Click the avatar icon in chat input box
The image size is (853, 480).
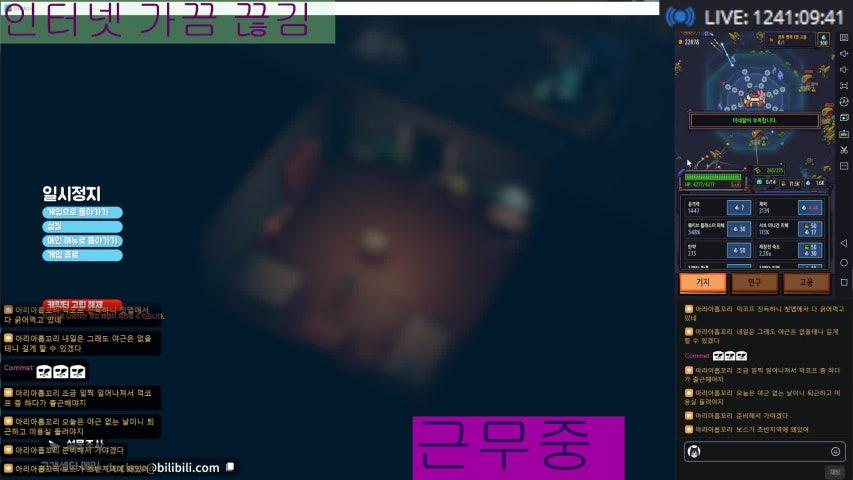click(694, 451)
